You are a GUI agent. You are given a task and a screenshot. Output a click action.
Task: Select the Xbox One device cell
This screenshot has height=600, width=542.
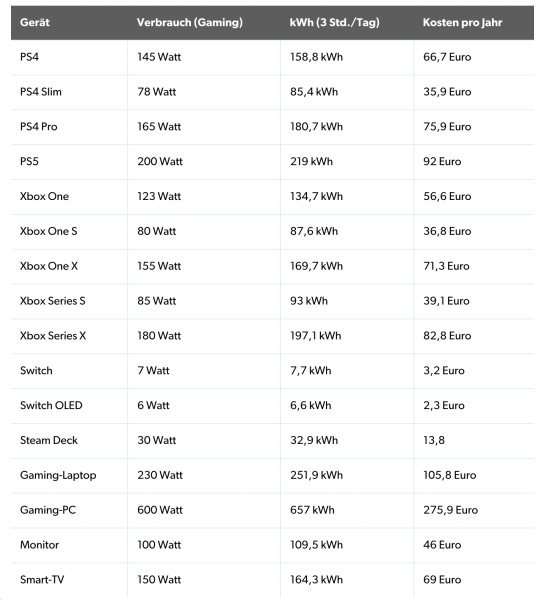(44, 196)
